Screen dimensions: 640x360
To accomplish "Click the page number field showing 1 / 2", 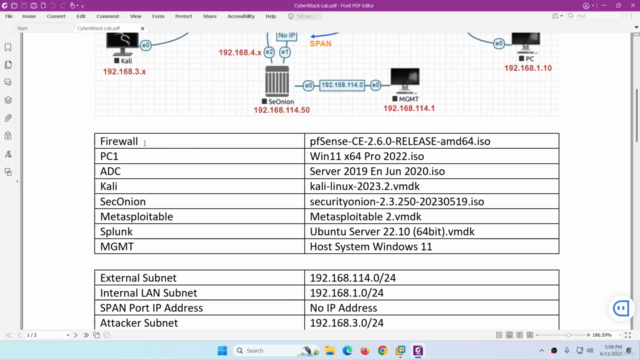I will click(44, 335).
